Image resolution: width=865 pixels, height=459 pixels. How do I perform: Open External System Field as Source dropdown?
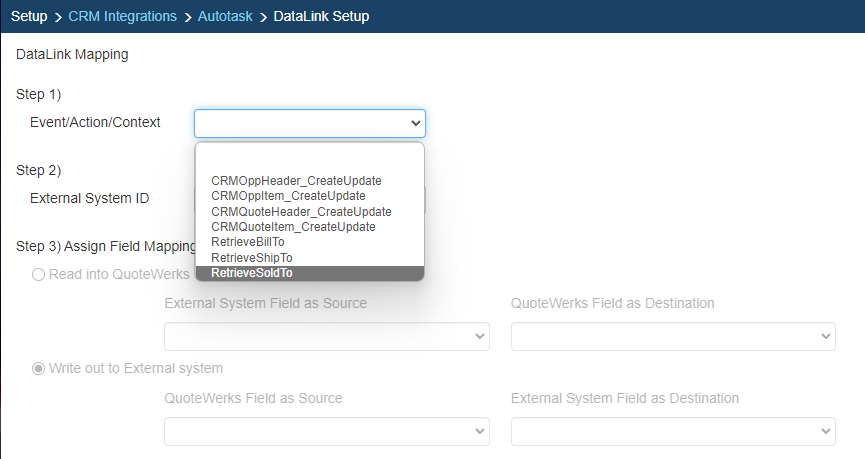326,337
